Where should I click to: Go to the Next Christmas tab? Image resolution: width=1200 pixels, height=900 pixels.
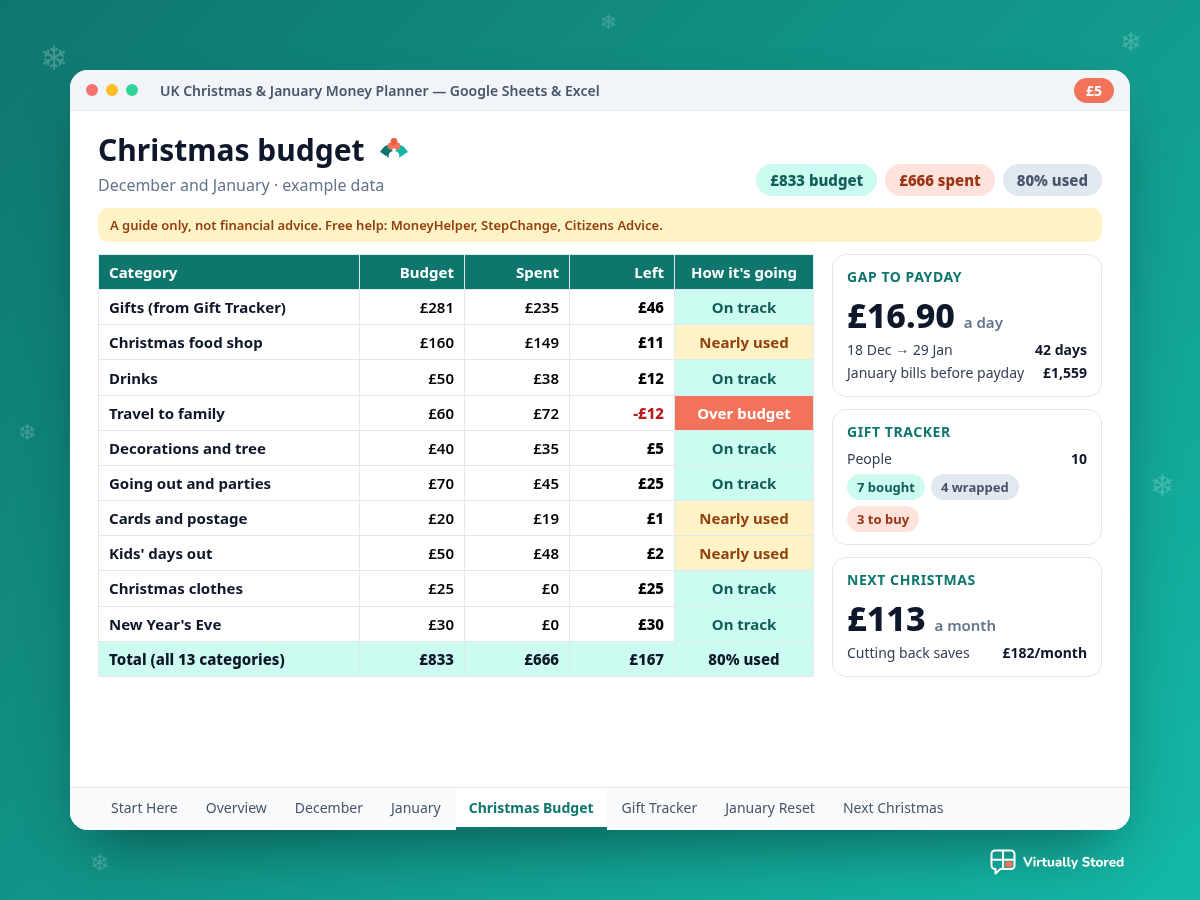click(x=893, y=808)
